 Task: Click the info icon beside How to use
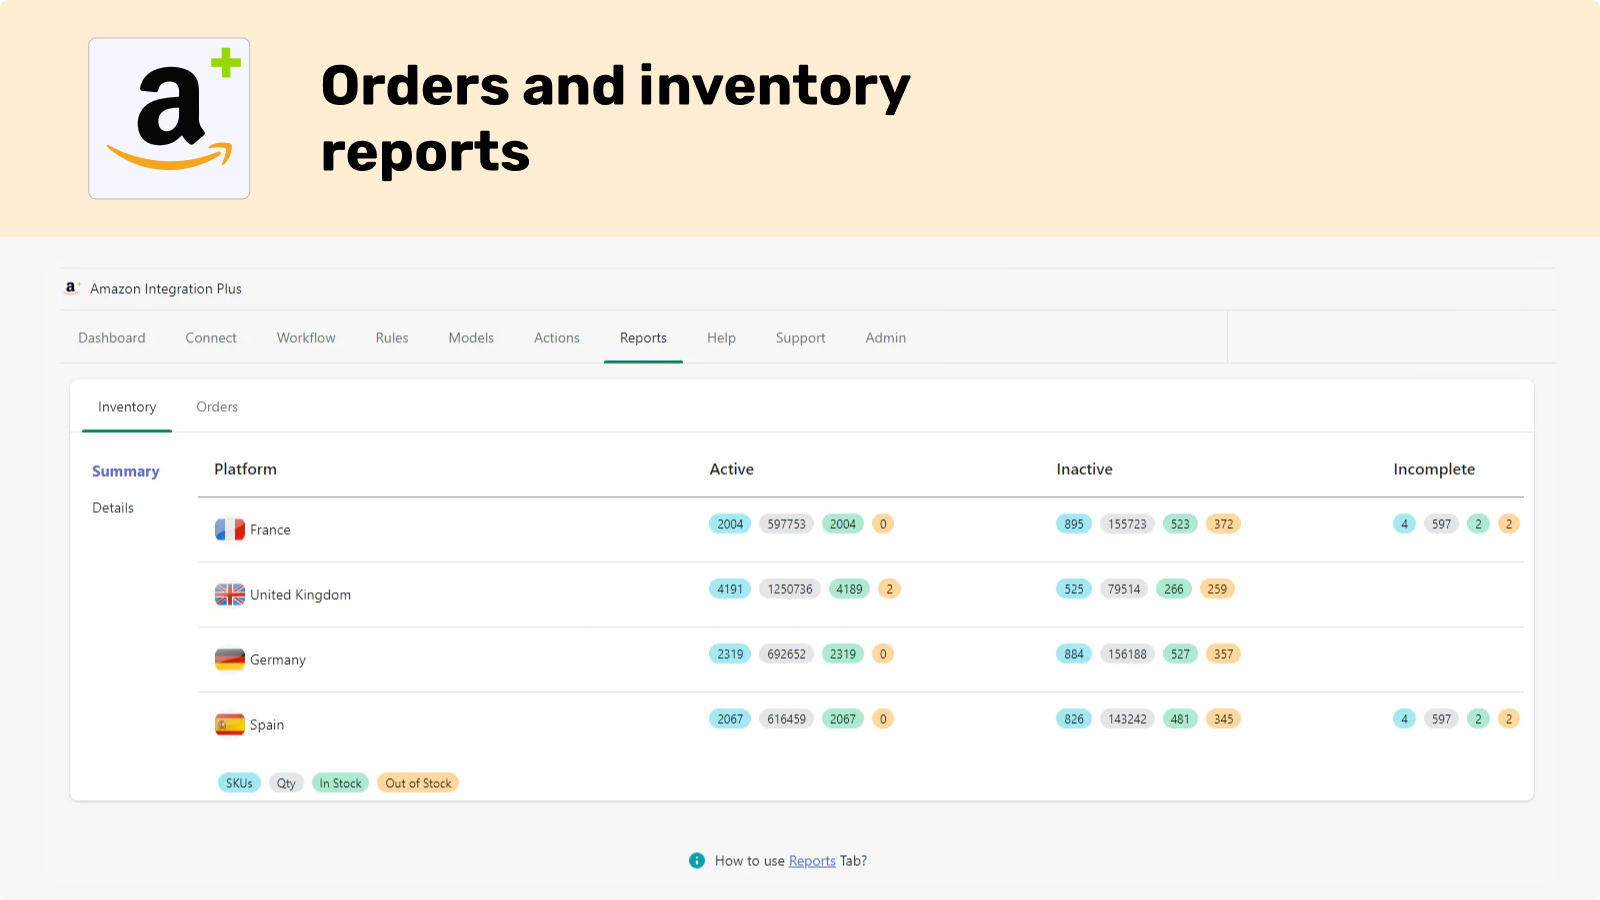pos(697,860)
